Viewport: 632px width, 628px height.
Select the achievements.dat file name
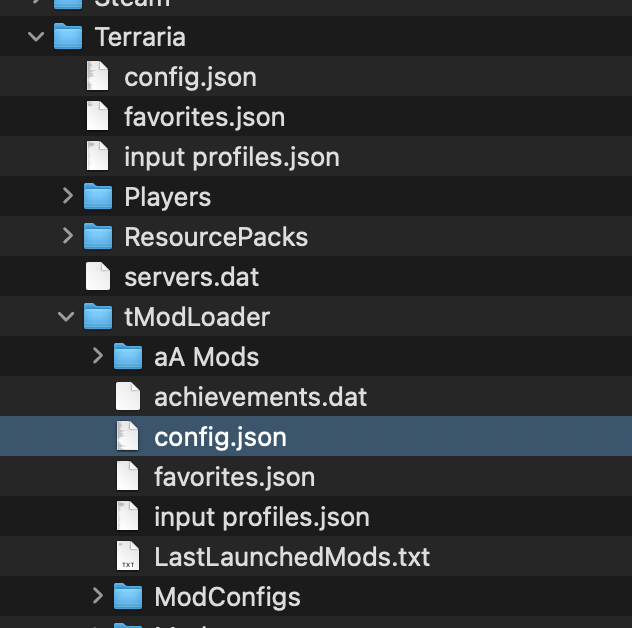[x=260, y=397]
